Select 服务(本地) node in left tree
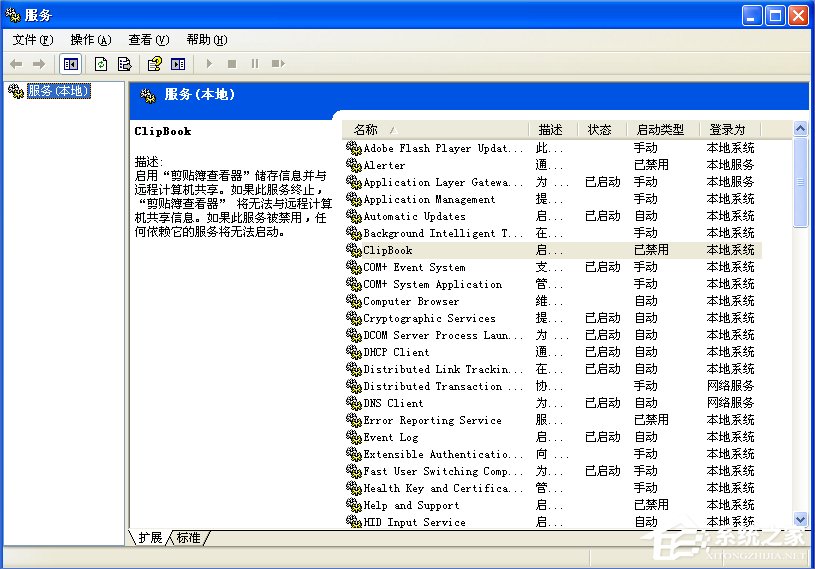Screen dimensions: 815x569 [59, 91]
